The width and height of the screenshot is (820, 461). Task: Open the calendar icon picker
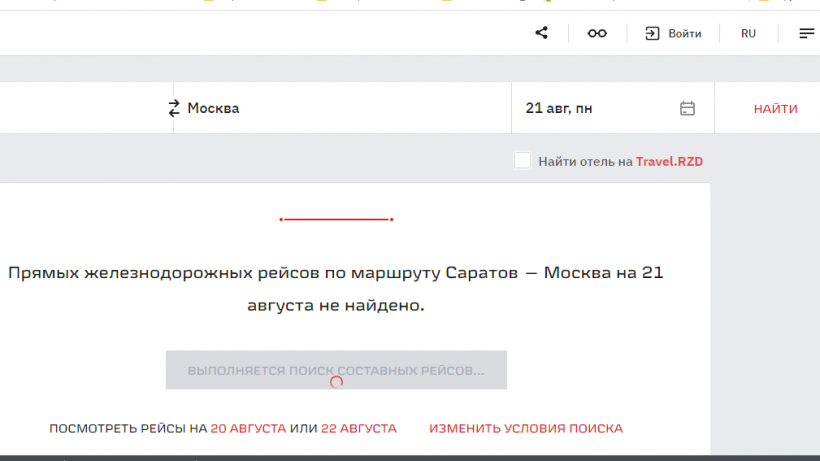tap(687, 108)
